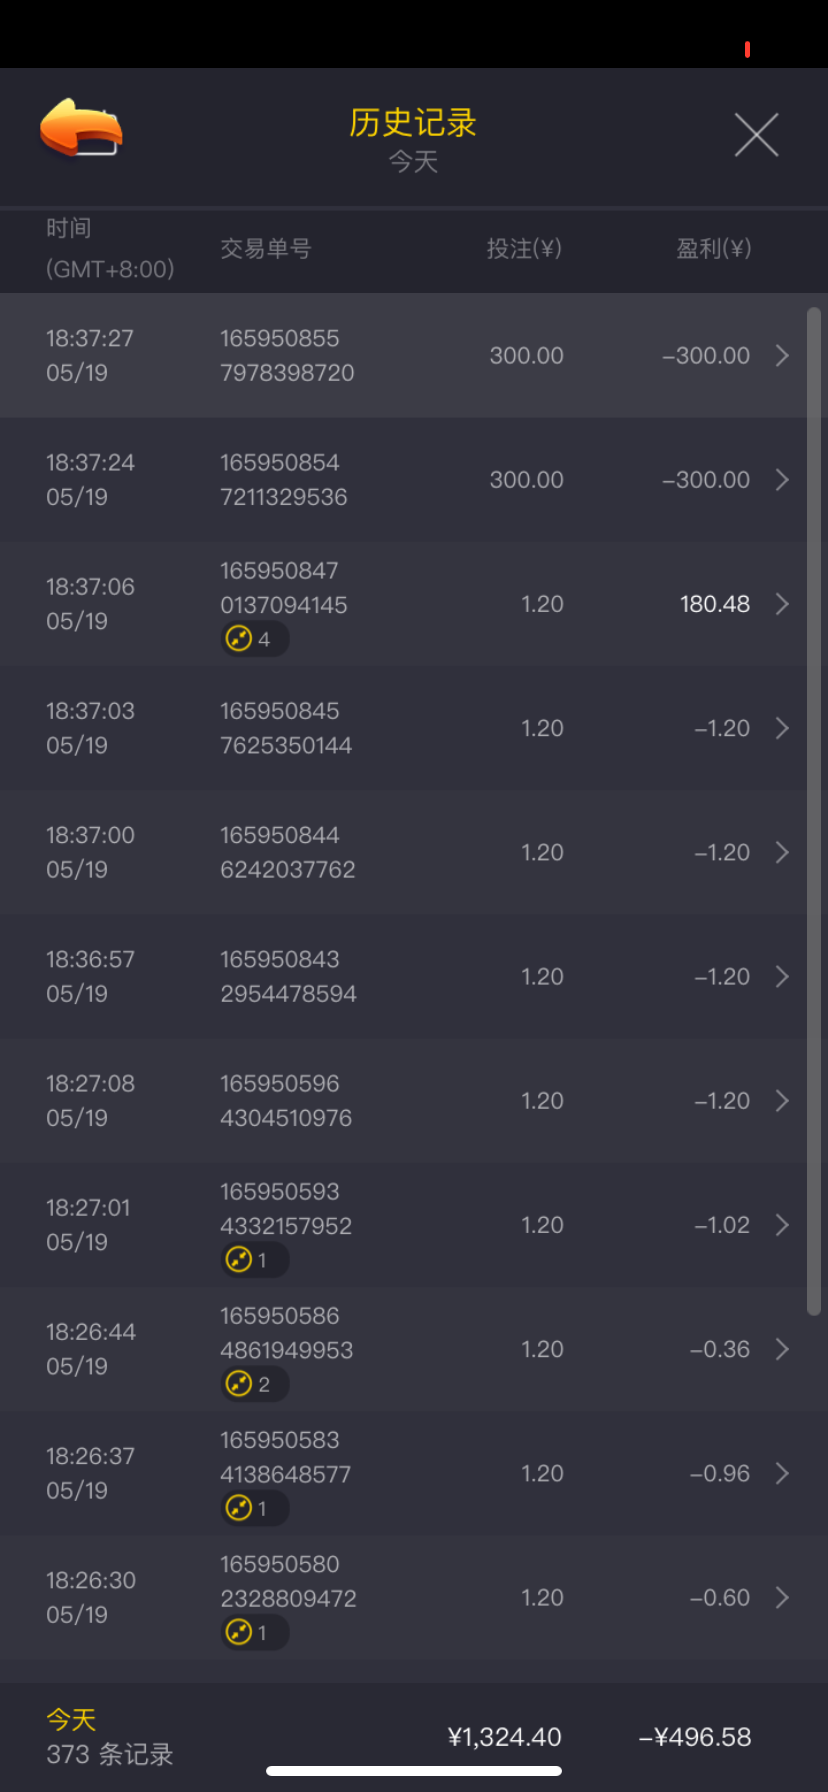This screenshot has width=828, height=1792.
Task: Tap the 投注(¥) column header
Action: pyautogui.click(x=524, y=249)
